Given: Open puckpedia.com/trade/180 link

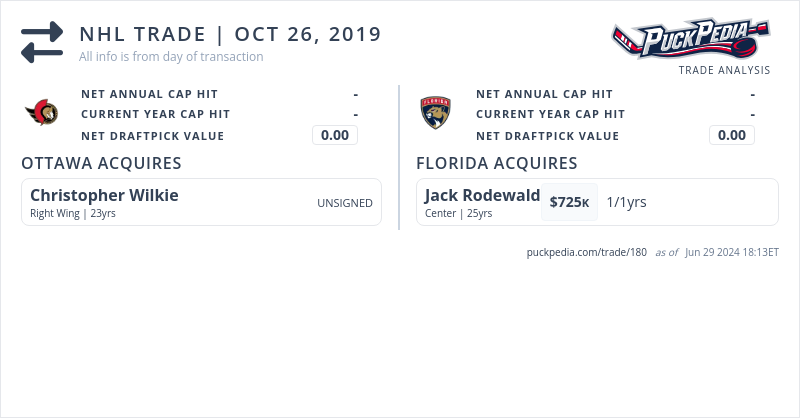Looking at the screenshot, I should [587, 252].
